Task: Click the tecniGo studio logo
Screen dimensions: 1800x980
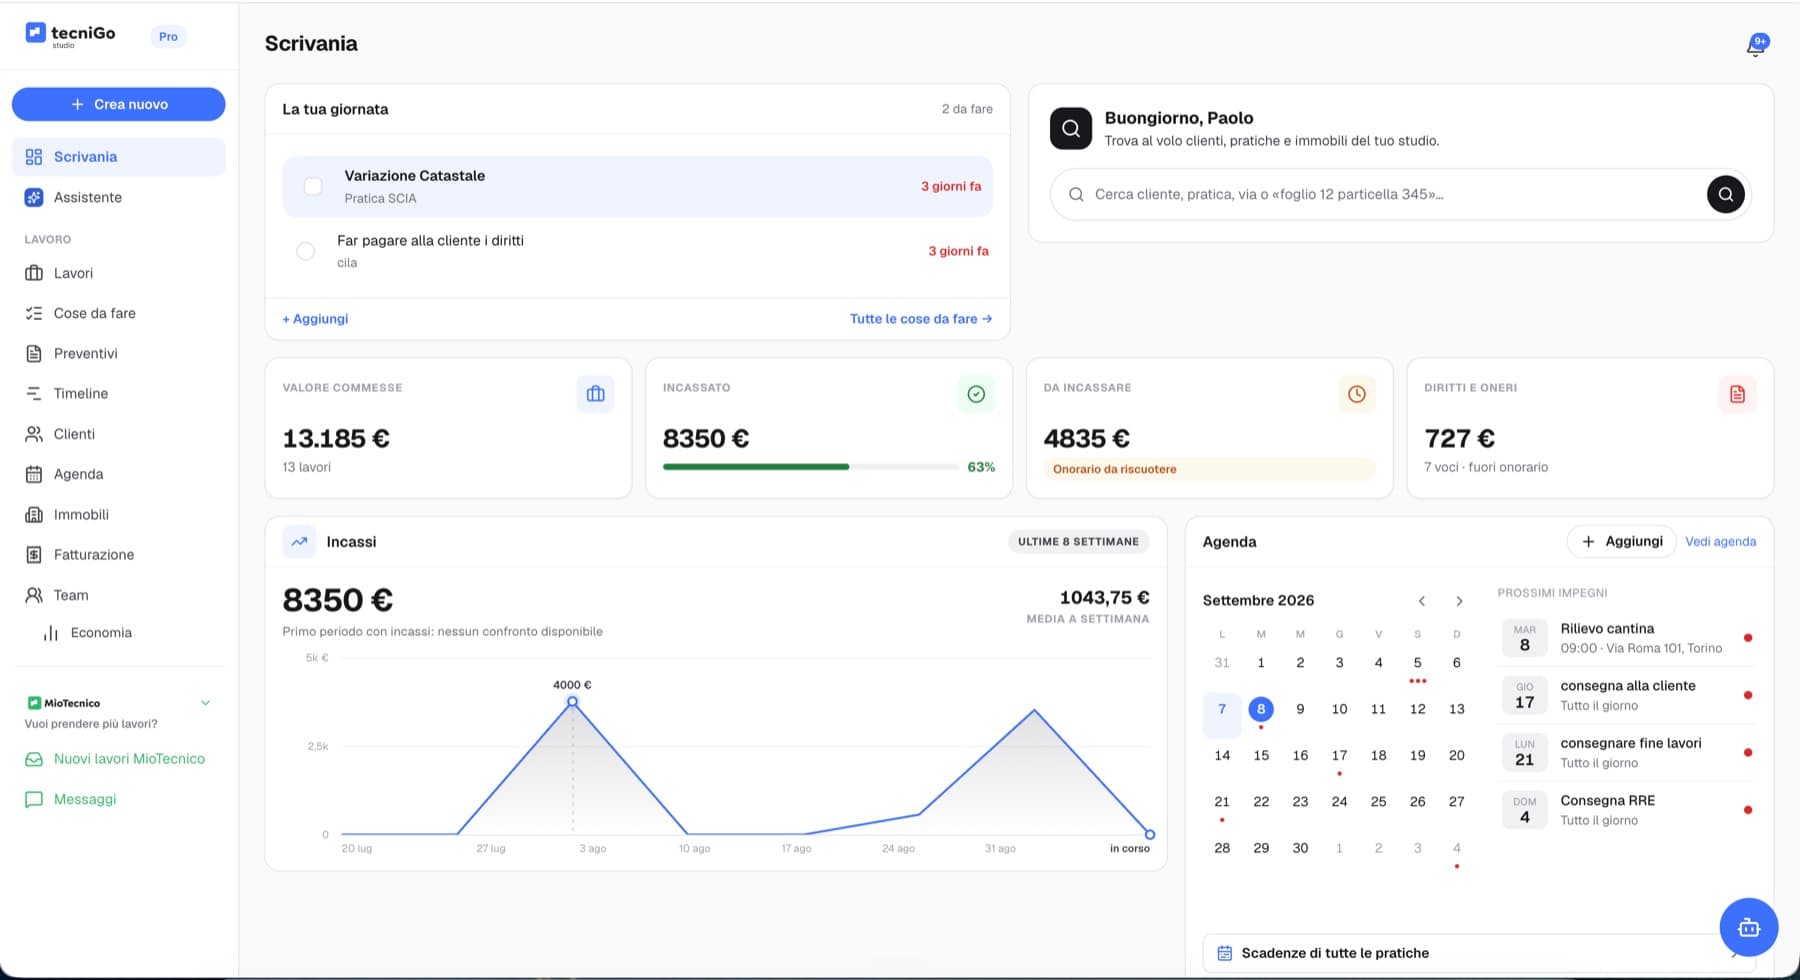Action: [70, 35]
